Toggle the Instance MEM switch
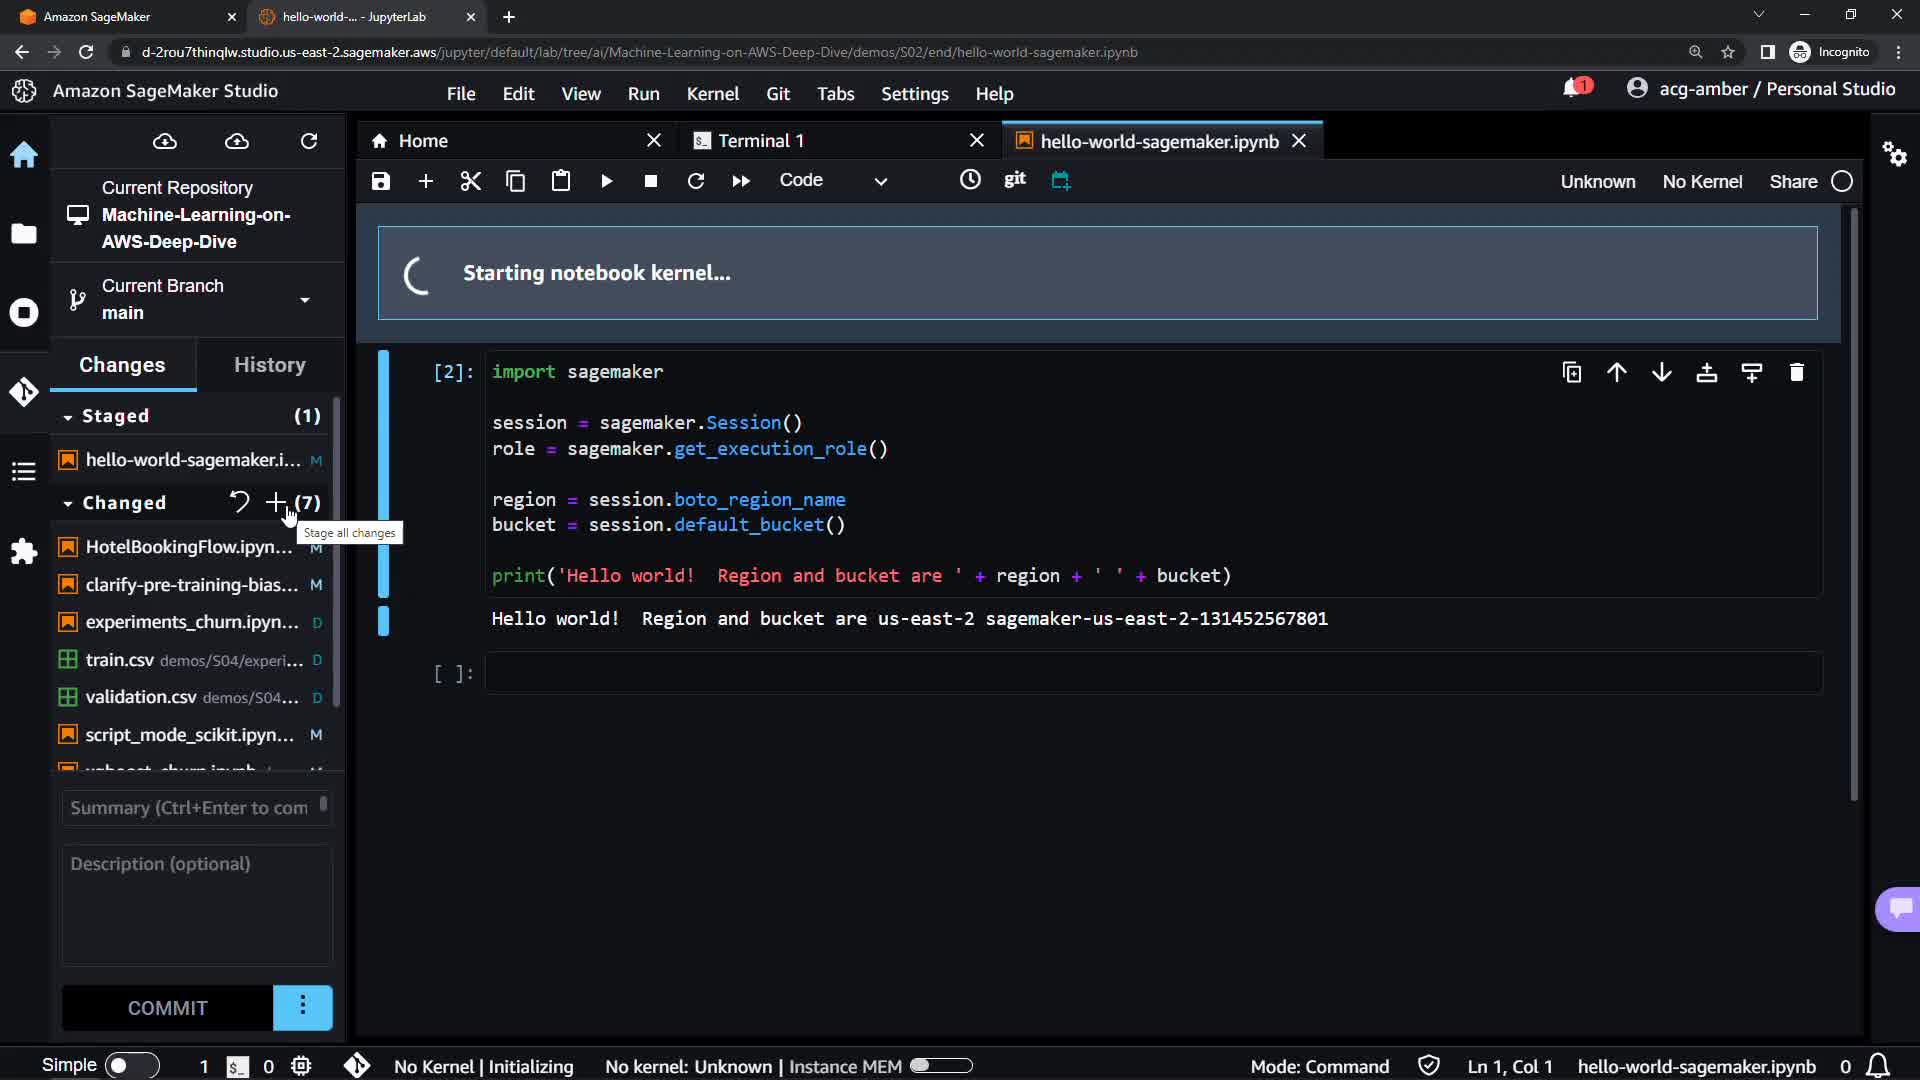This screenshot has width=1920, height=1080. [940, 1066]
